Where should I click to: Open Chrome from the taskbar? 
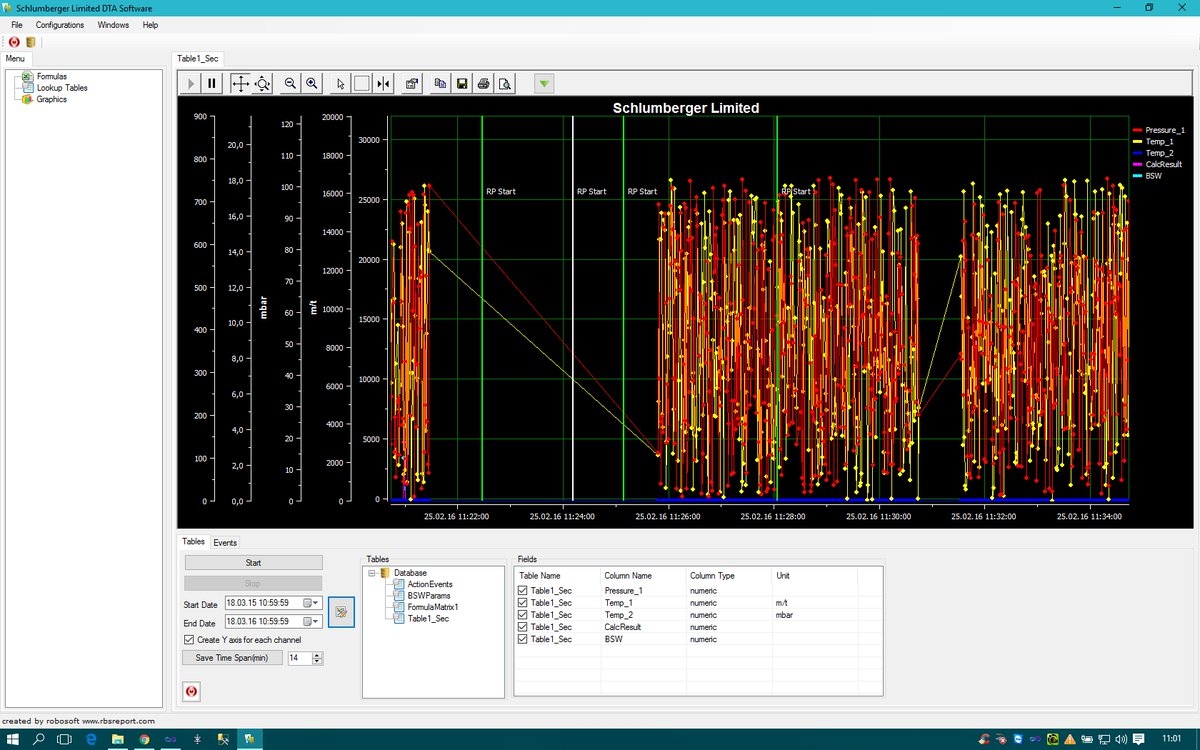click(x=144, y=739)
